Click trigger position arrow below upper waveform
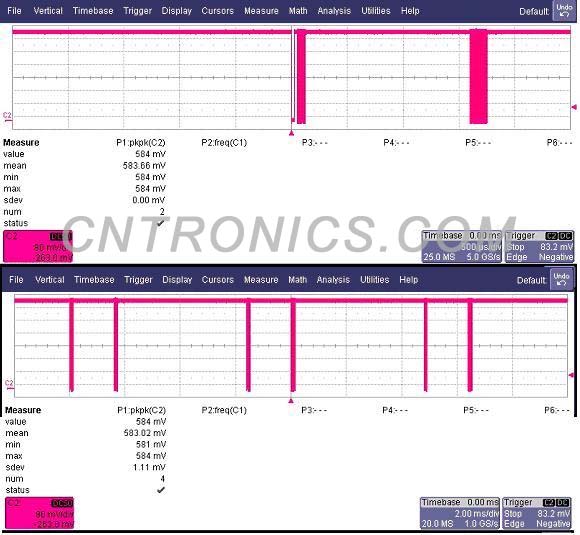 [291, 133]
